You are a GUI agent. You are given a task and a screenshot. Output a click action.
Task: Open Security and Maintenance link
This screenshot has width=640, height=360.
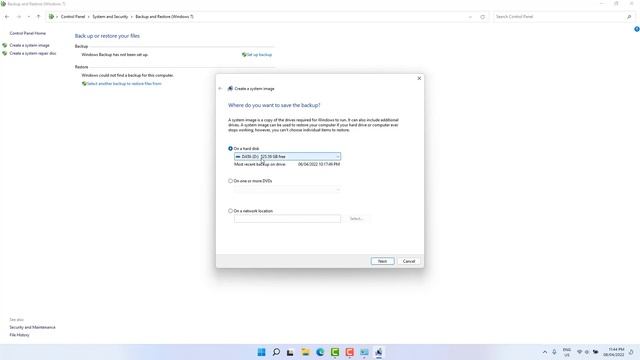[32, 327]
